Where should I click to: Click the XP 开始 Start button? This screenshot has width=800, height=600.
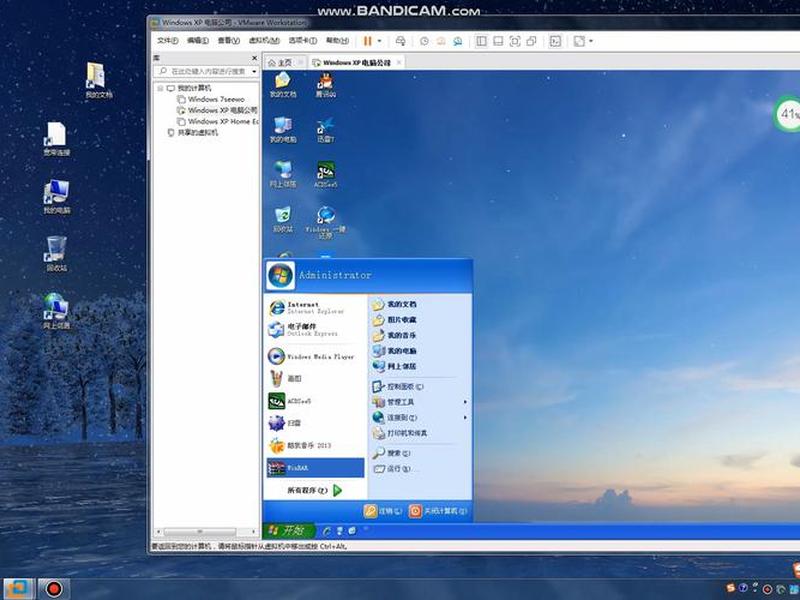(x=289, y=531)
